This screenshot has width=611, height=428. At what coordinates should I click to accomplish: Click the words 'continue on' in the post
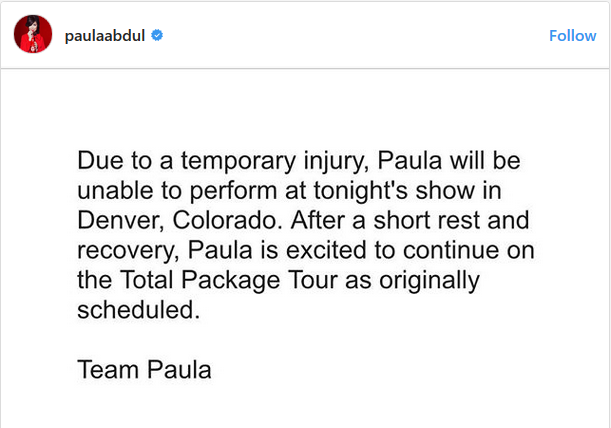point(468,250)
